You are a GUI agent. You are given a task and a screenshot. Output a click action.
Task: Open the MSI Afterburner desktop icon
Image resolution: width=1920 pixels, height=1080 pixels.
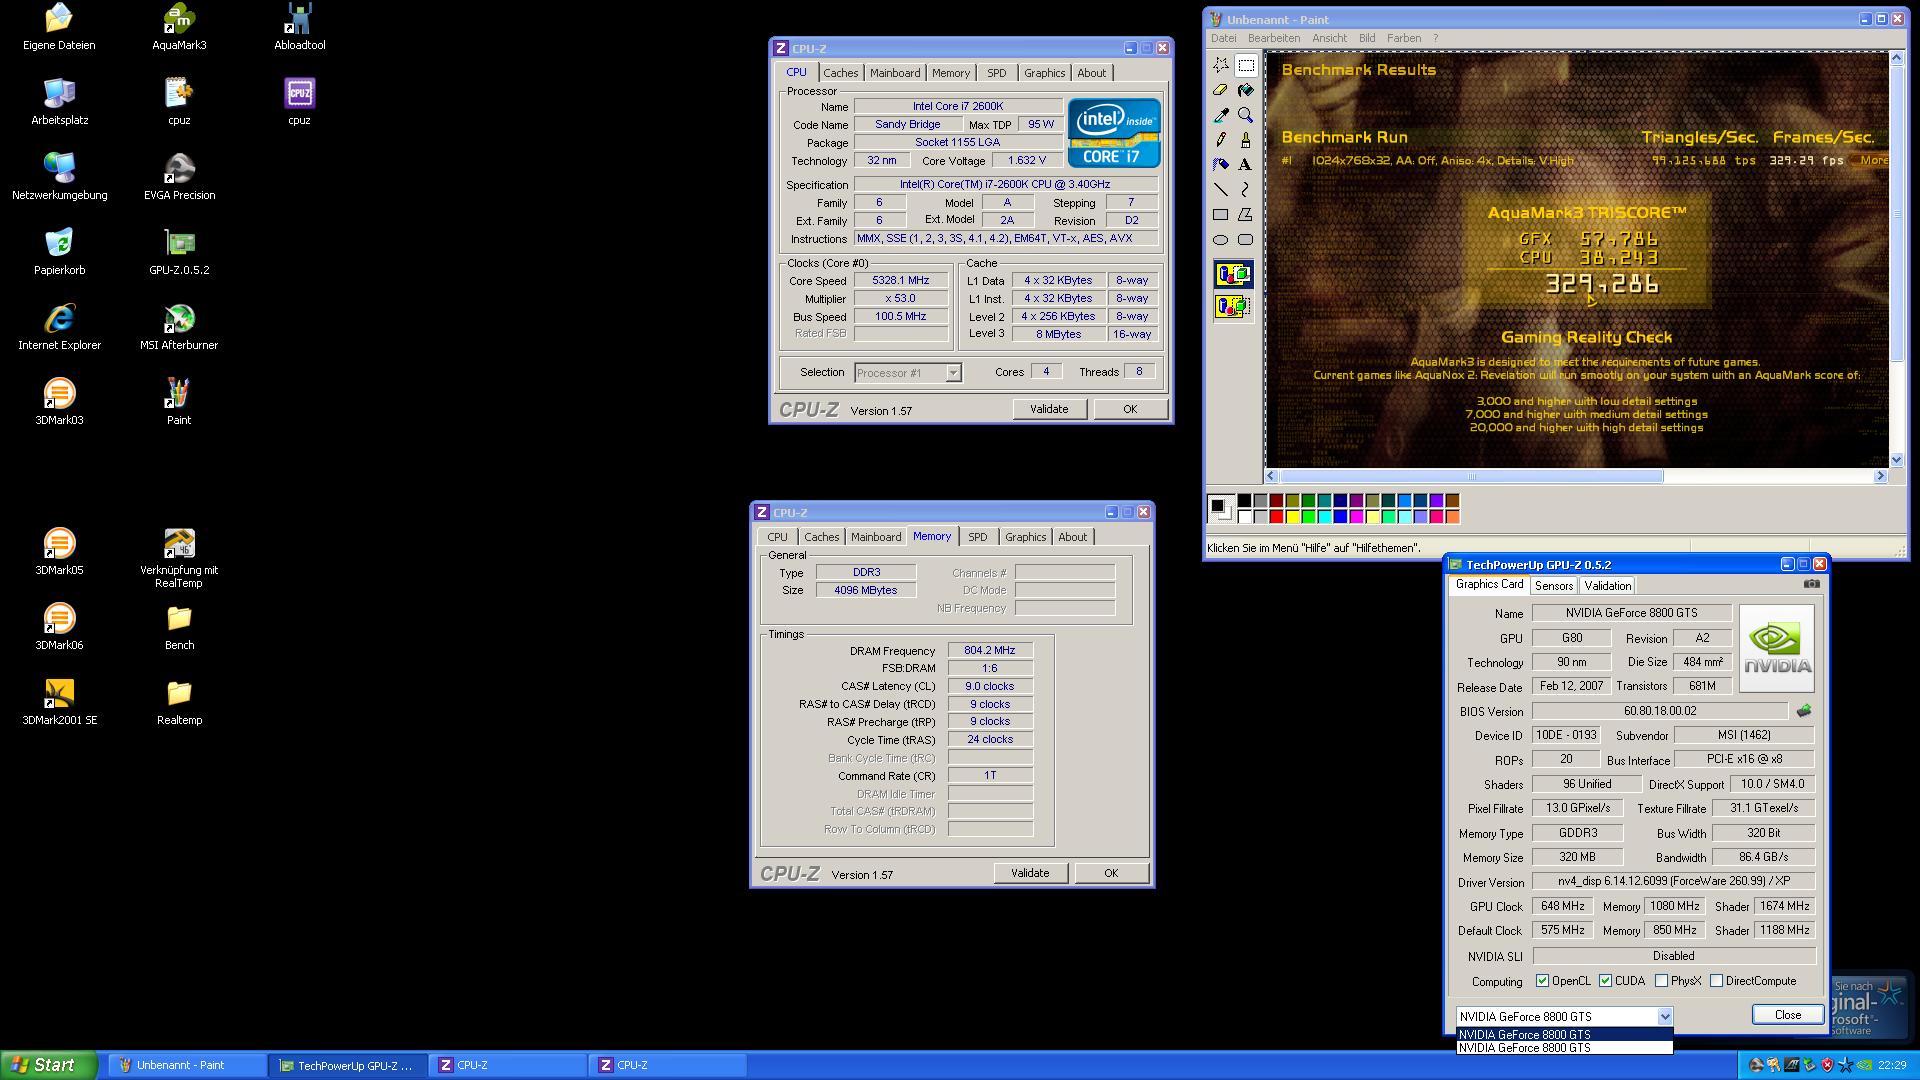tap(179, 327)
